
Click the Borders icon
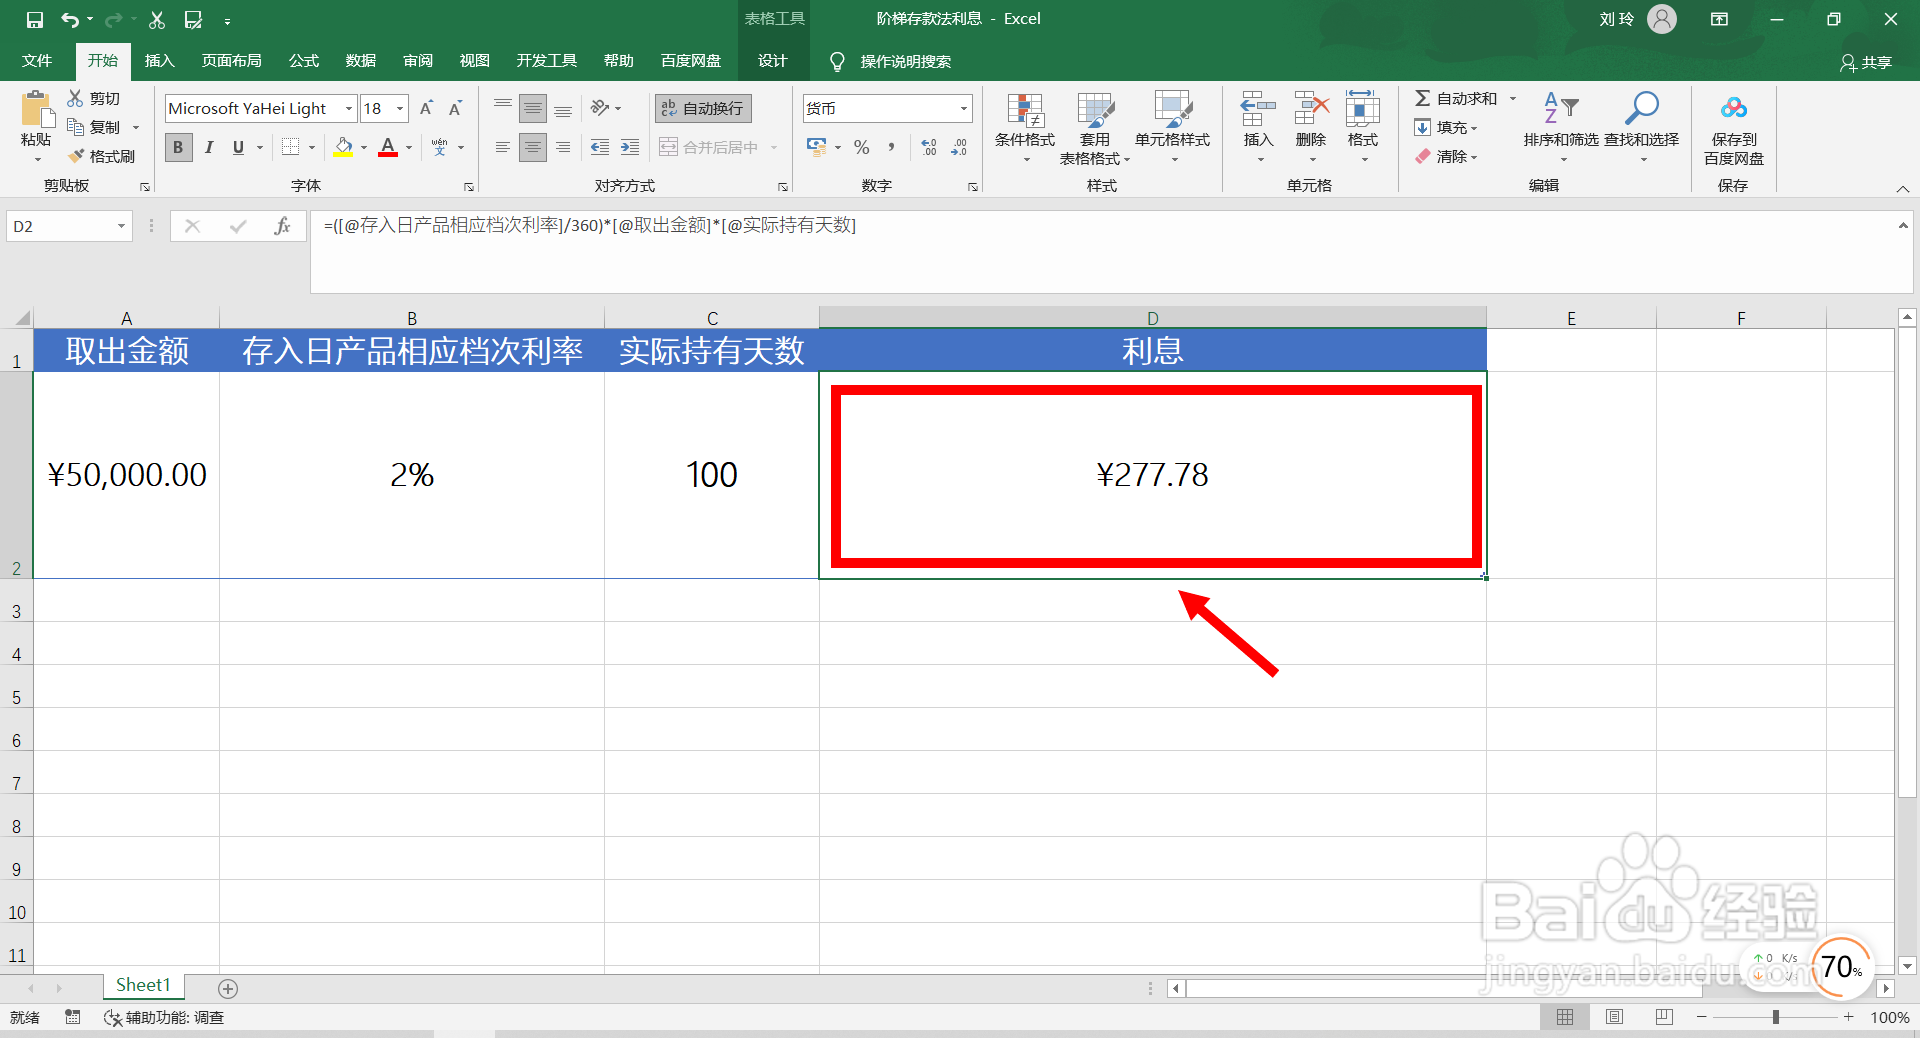pos(290,147)
